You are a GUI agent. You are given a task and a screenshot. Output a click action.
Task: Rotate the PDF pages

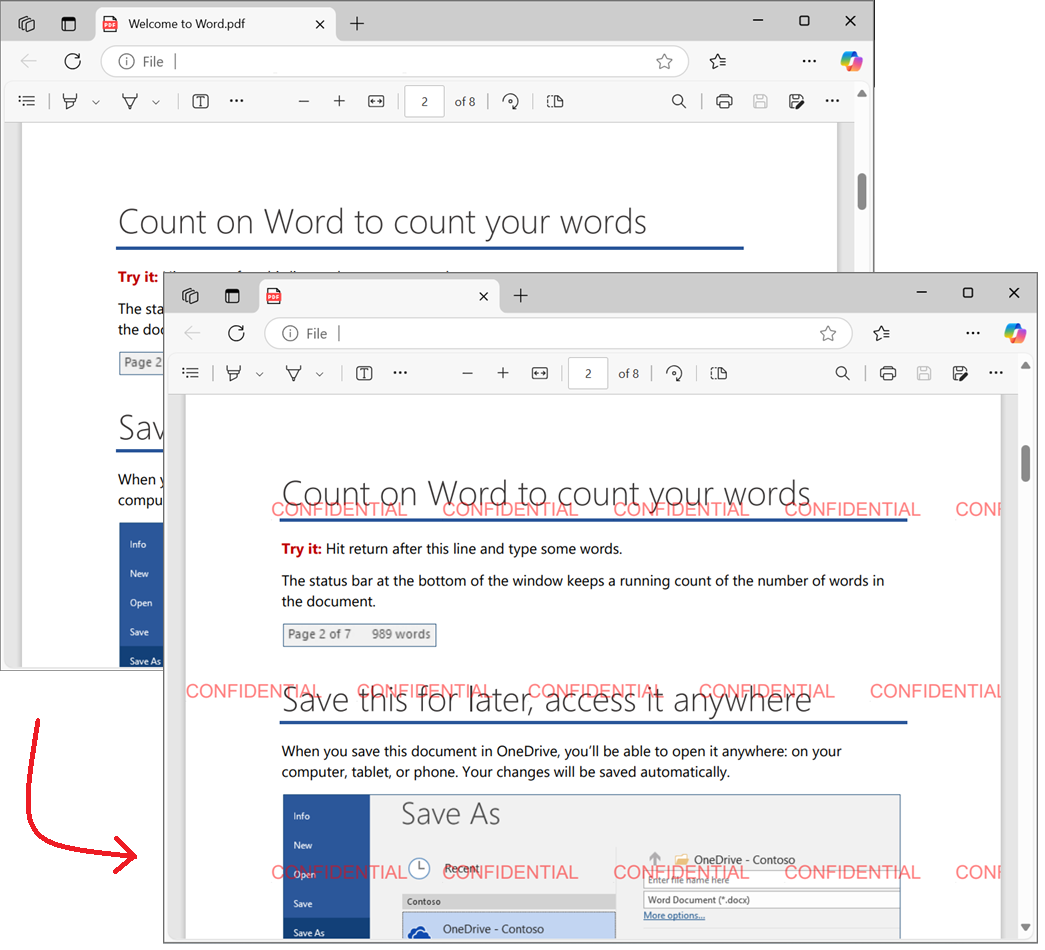click(674, 373)
